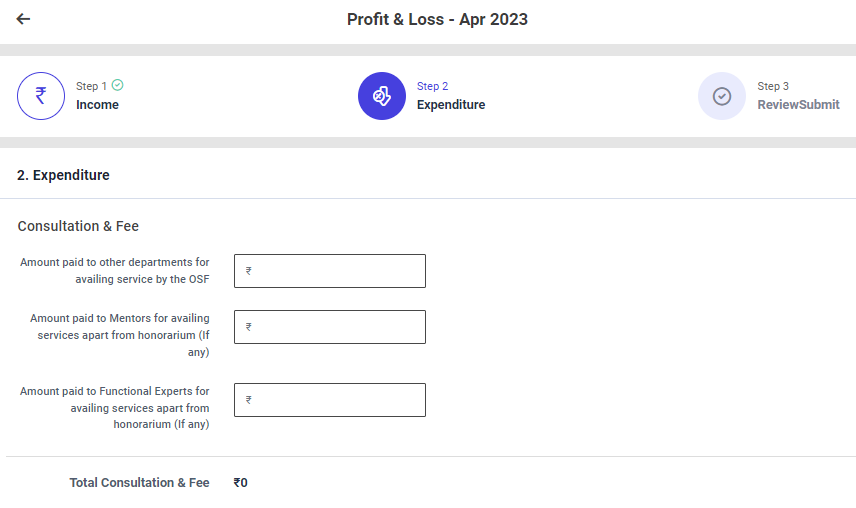Image resolution: width=856 pixels, height=508 pixels.
Task: Select the Expenditure step label
Action: point(451,105)
